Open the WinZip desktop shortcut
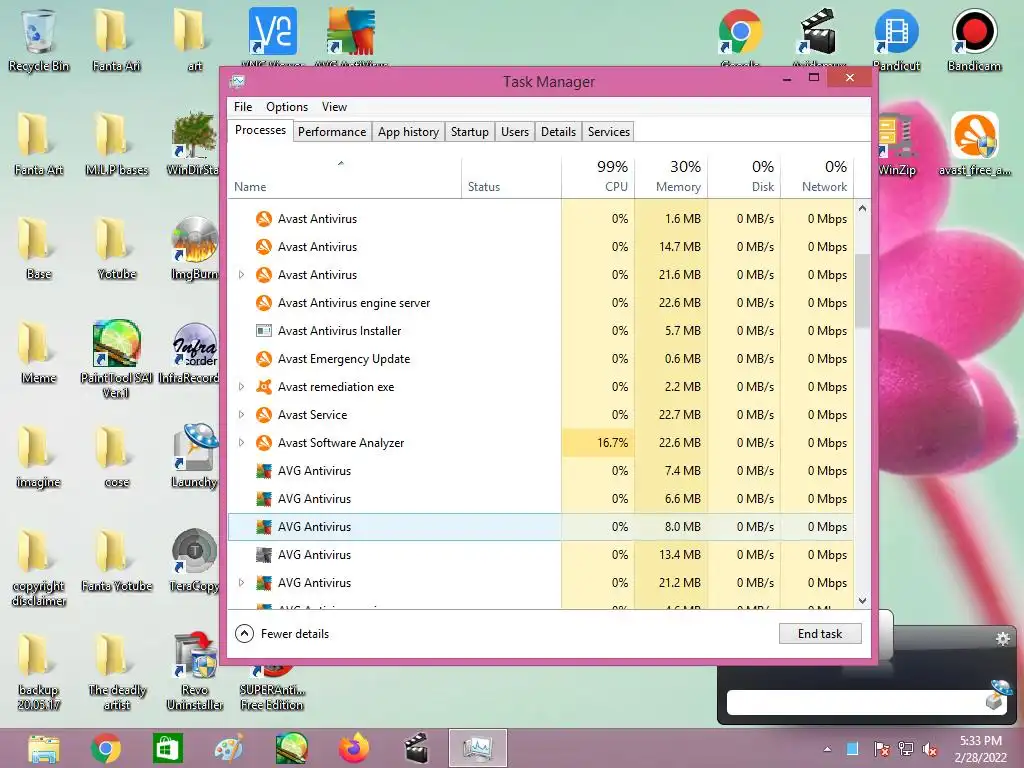The image size is (1024, 768). [897, 144]
